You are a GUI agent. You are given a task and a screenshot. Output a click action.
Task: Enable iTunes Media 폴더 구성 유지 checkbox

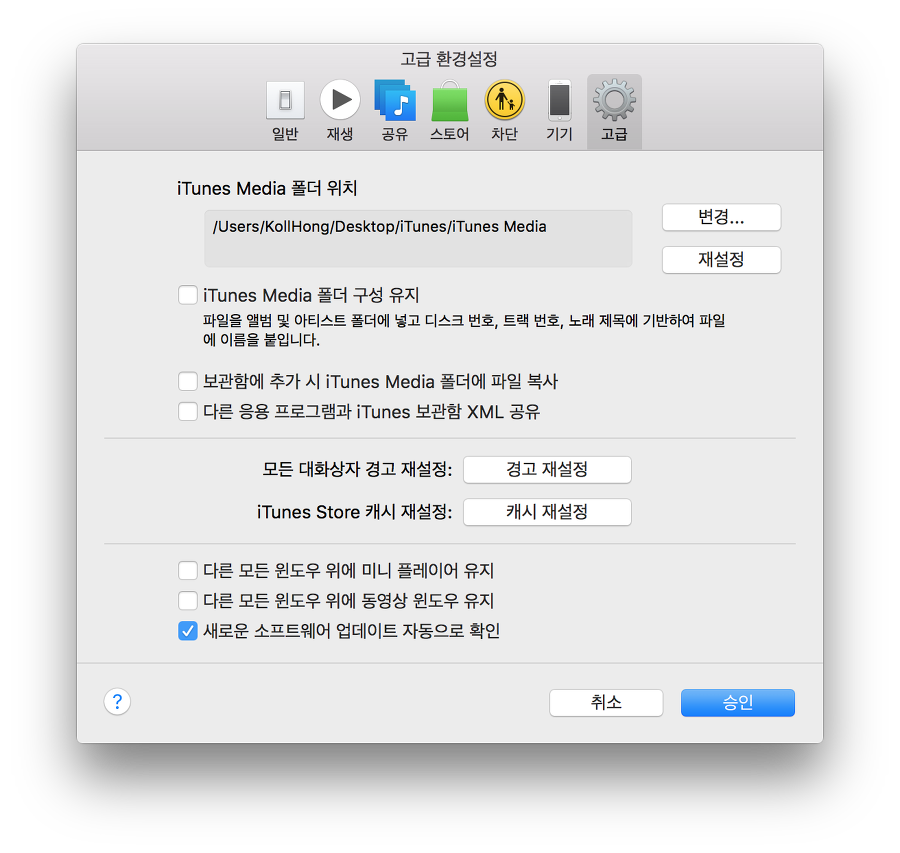point(188,295)
